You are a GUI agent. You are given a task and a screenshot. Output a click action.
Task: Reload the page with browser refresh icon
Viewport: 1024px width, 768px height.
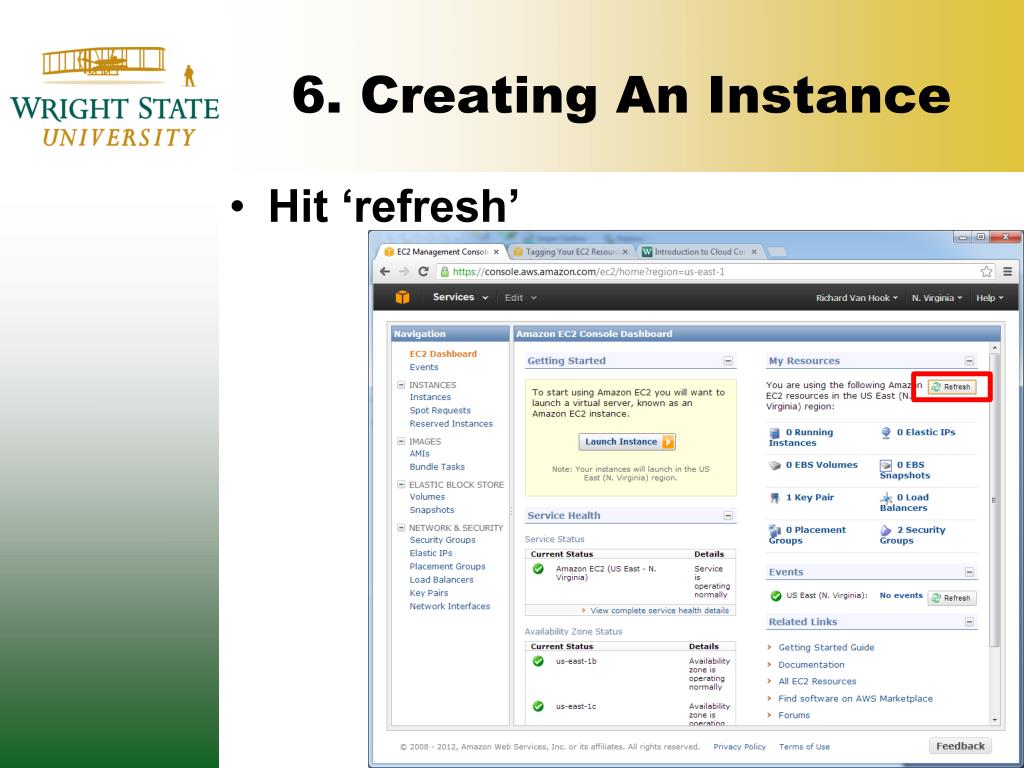(x=423, y=272)
